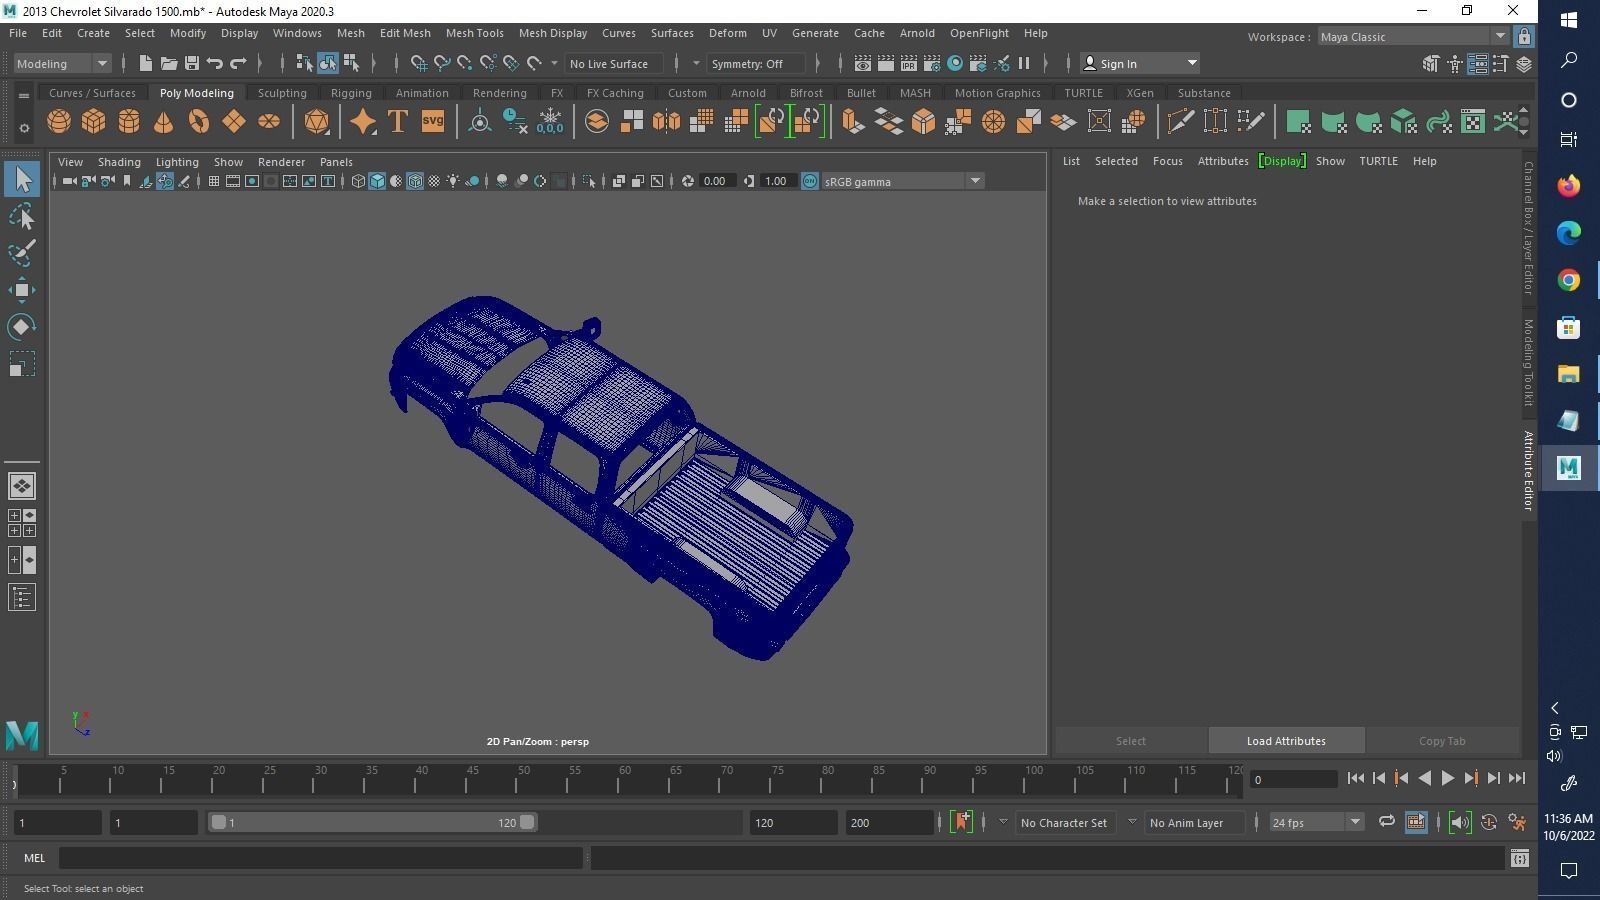
Task: Click the Copy Tab button
Action: point(1442,741)
